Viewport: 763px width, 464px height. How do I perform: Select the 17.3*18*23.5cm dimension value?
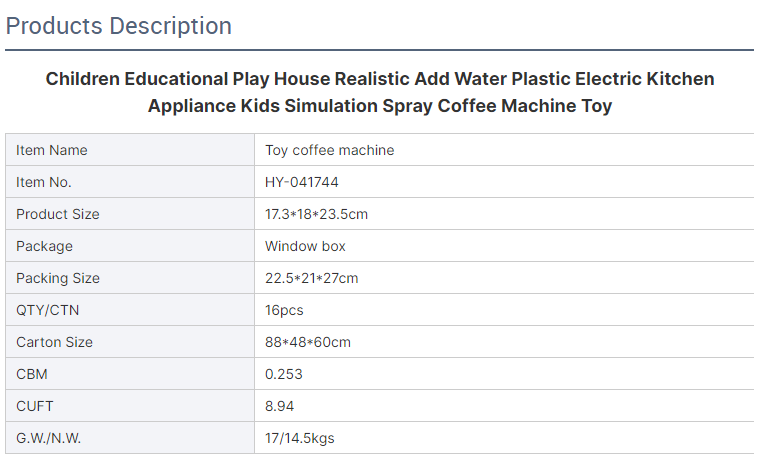tap(316, 214)
